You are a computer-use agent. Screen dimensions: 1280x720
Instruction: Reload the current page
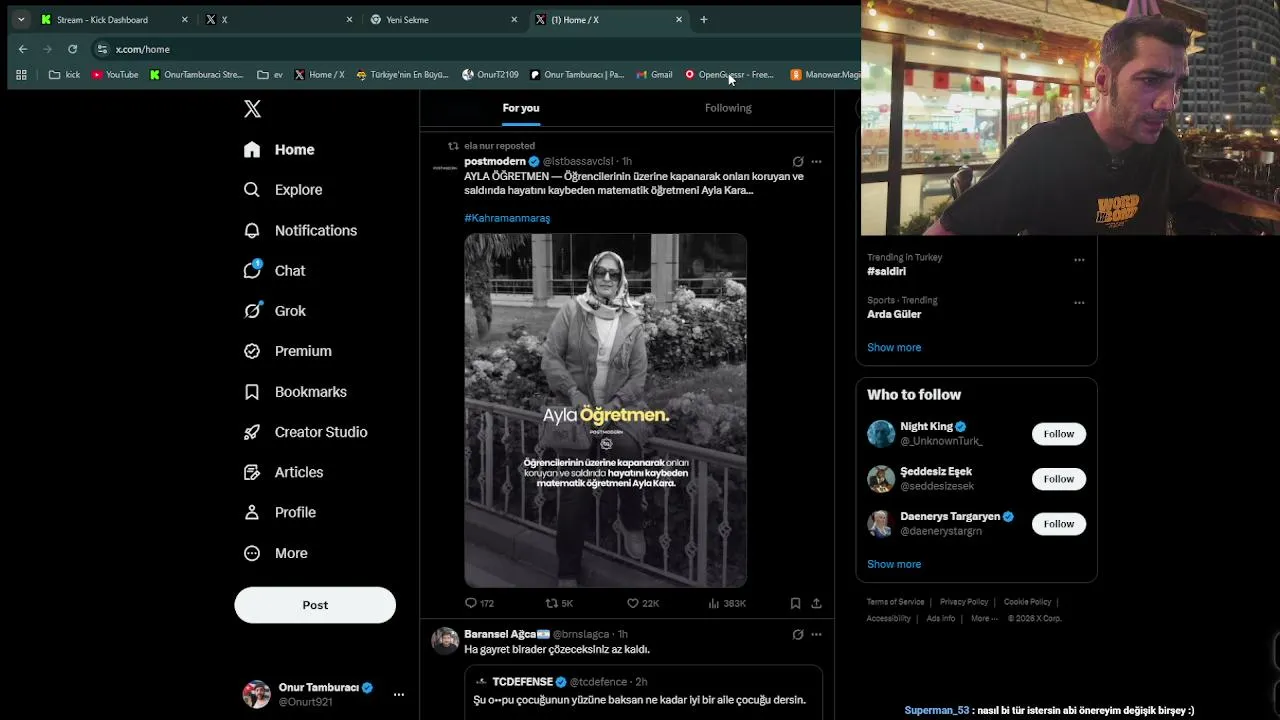coord(72,49)
